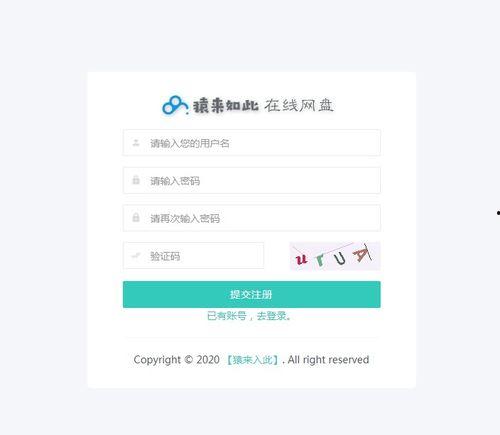Image resolution: width=500 pixels, height=435 pixels.
Task: Click the red letter u in captcha
Action: [301, 259]
